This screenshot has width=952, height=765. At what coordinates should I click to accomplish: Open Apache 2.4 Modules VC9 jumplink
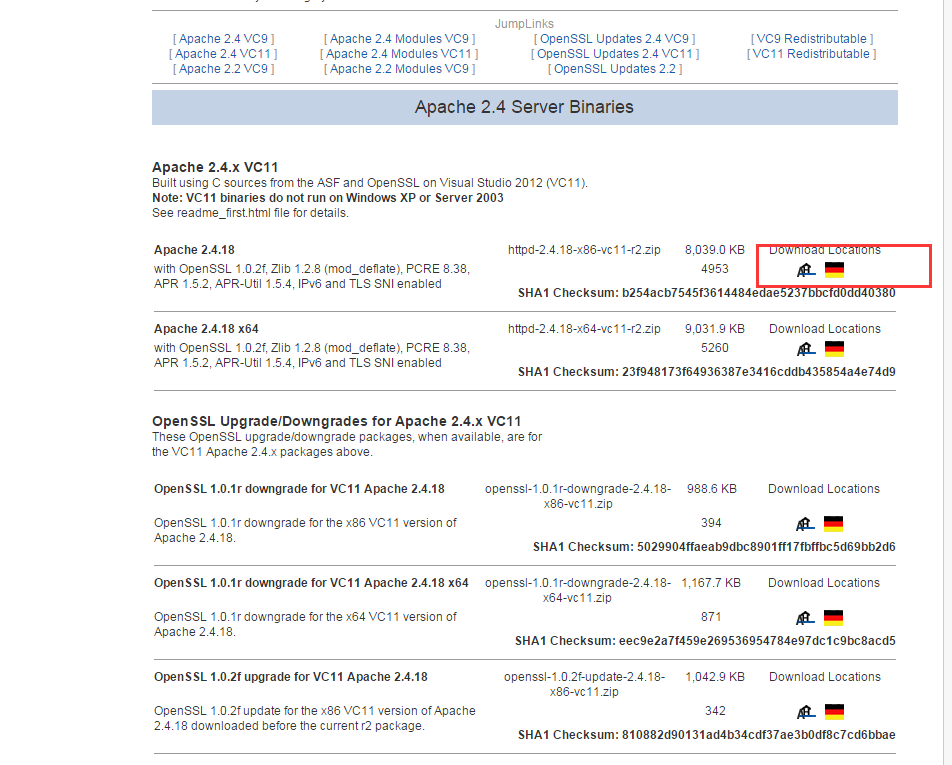[400, 39]
